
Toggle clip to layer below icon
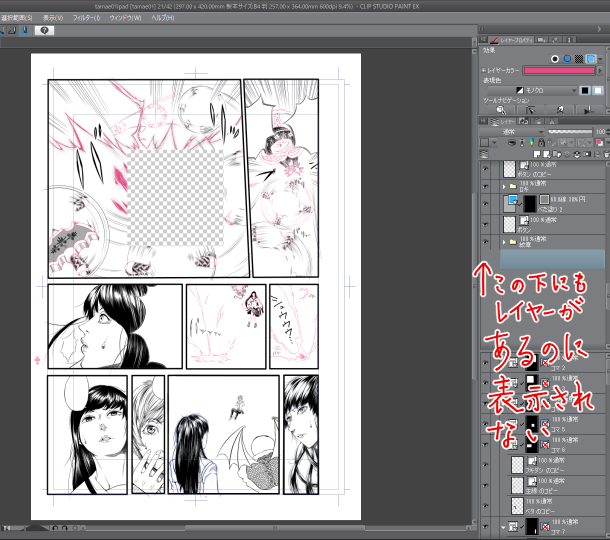click(x=512, y=143)
